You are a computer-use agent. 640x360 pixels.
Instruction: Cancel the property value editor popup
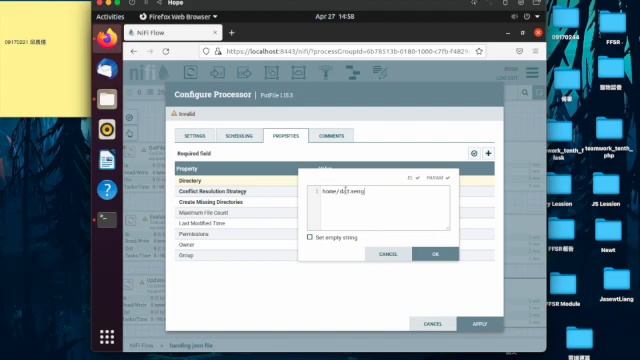388,254
